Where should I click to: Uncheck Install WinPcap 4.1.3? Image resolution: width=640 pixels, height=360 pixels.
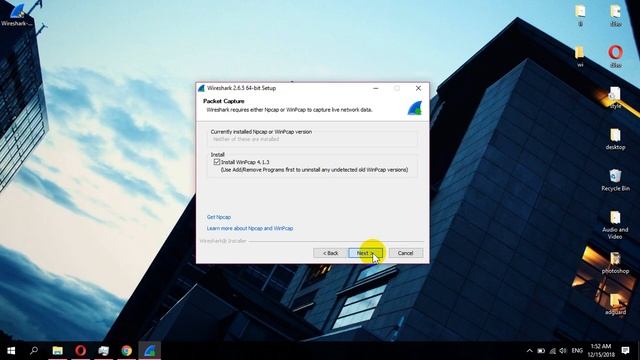217,162
